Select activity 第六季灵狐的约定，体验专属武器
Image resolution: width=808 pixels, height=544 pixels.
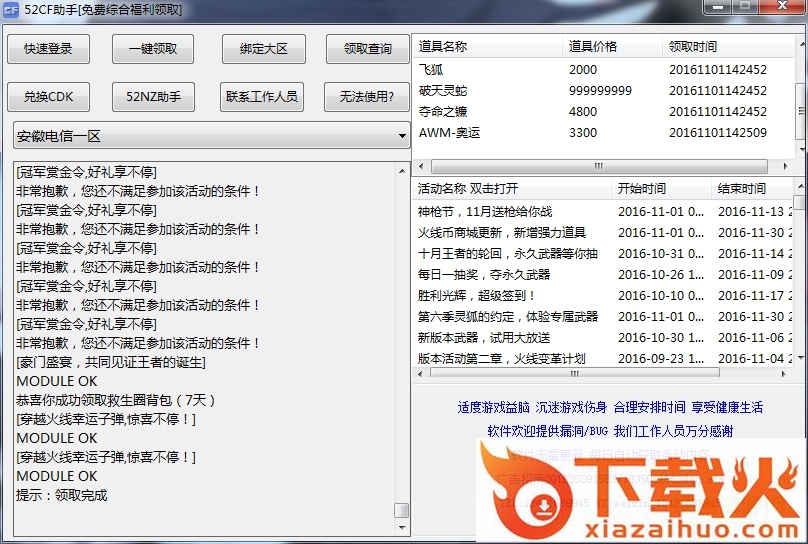tap(603, 317)
